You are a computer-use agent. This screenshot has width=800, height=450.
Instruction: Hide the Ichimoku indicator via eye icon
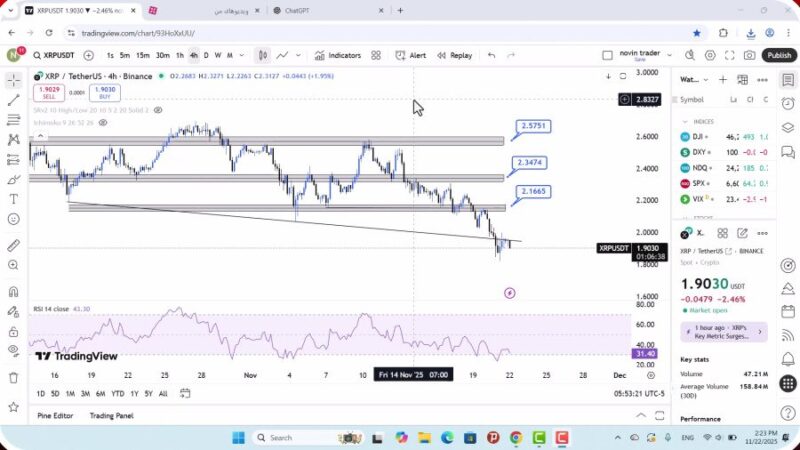tap(104, 122)
